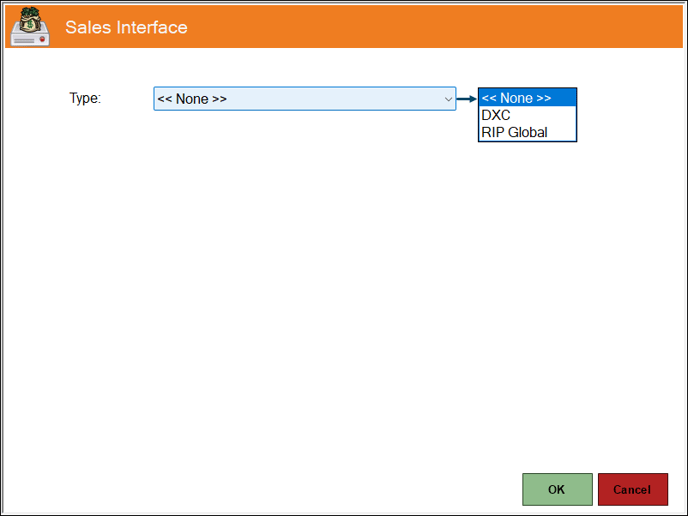
Task: Click the red Cancel button
Action: click(633, 489)
